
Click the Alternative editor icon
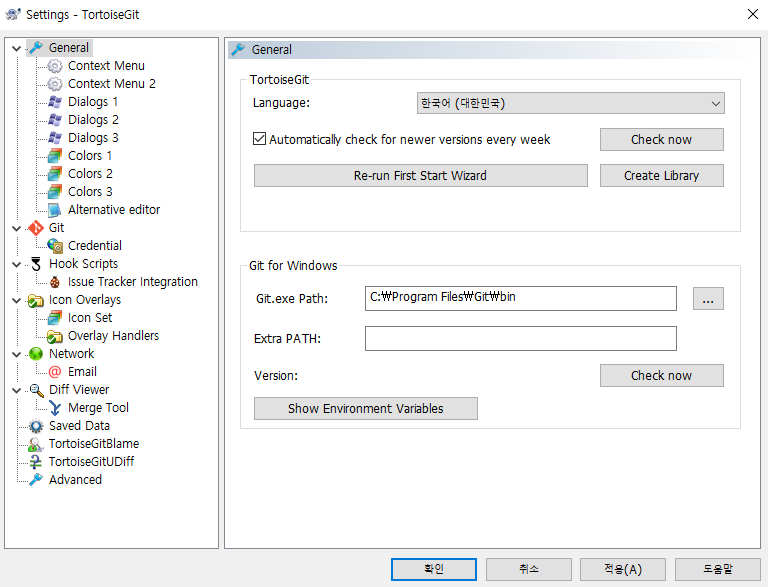point(55,210)
